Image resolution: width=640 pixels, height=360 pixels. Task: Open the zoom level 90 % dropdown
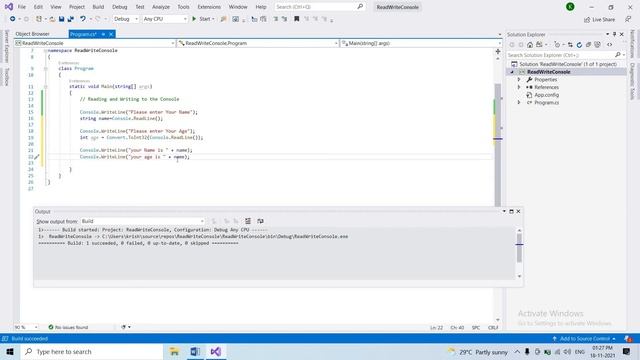point(26,327)
